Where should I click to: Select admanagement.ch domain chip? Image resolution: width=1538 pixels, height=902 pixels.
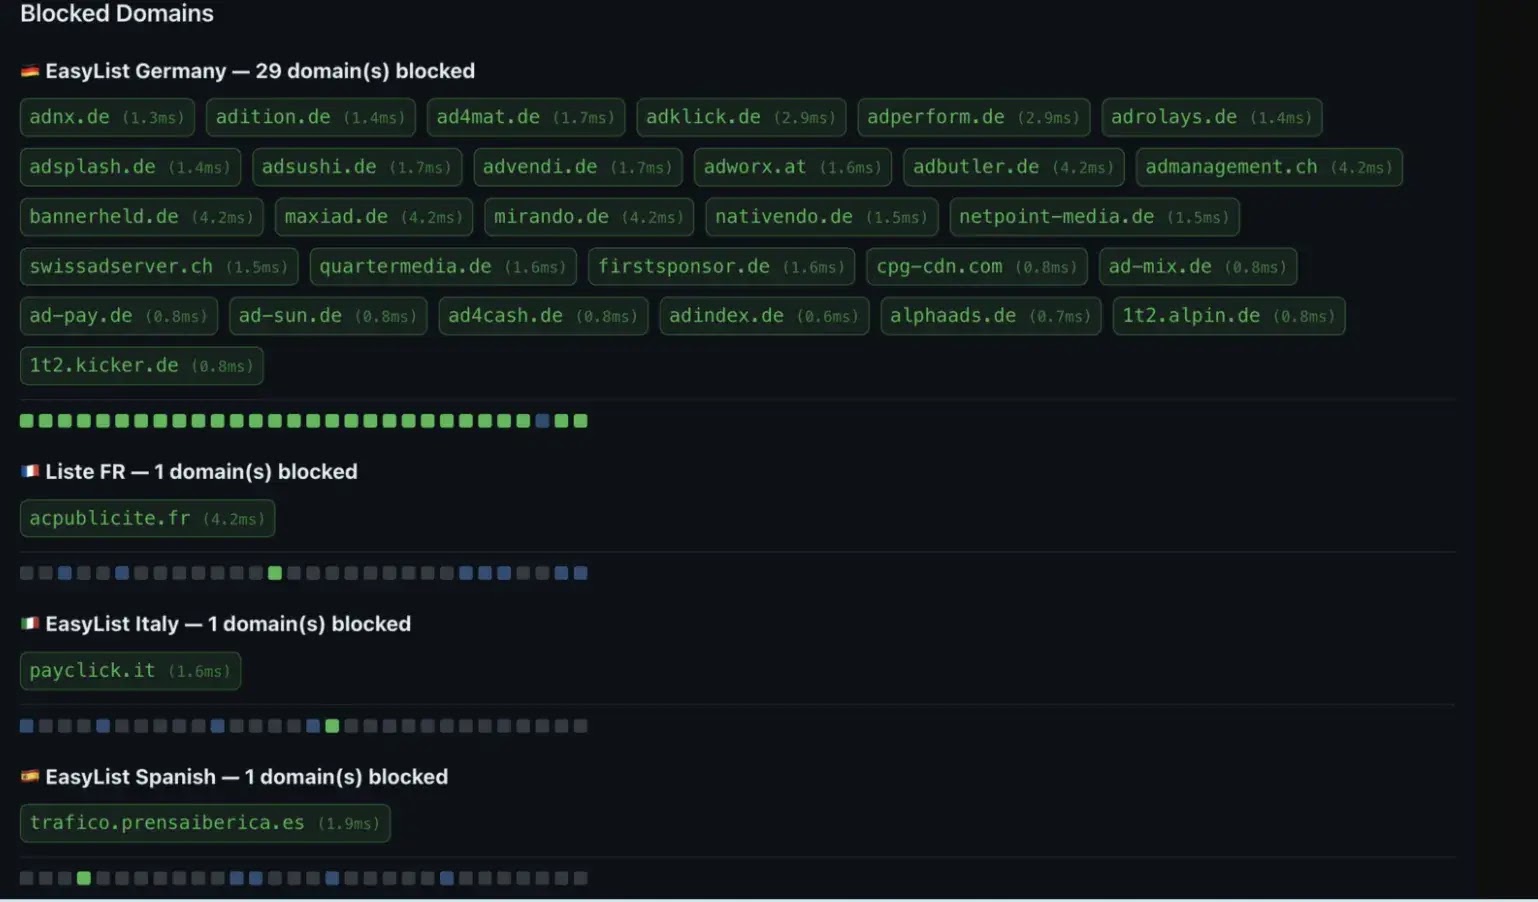point(1269,167)
